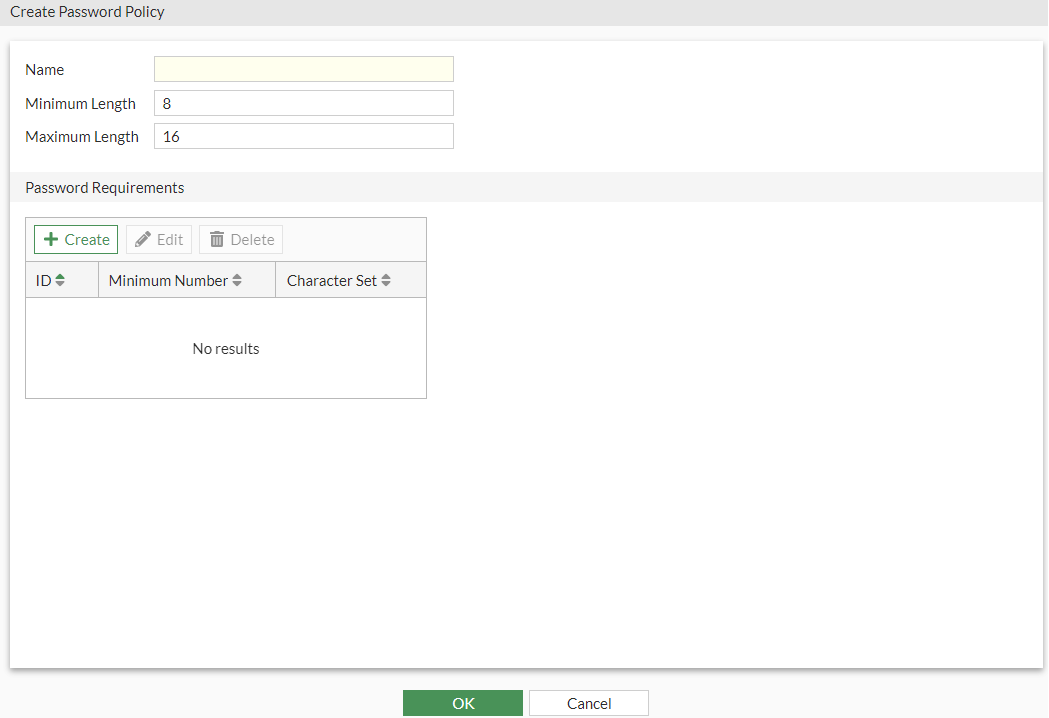Click the sort arrows beside Character Set
Screen dimensions: 1049x718
(385, 280)
